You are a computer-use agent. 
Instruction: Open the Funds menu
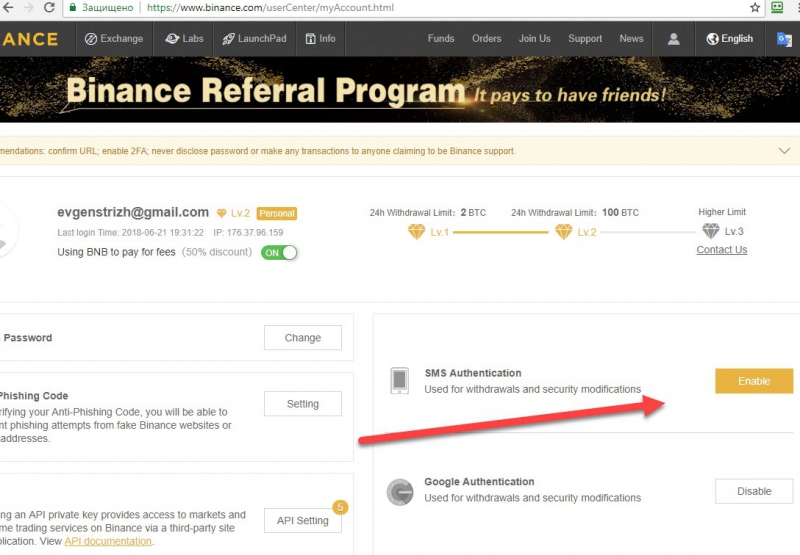(x=441, y=39)
